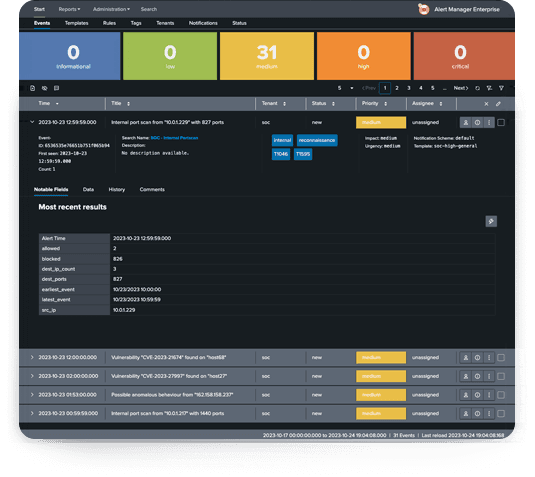This screenshot has height=477, width=535.
Task: Open more options on CVE-2023-21674 row
Action: point(489,357)
